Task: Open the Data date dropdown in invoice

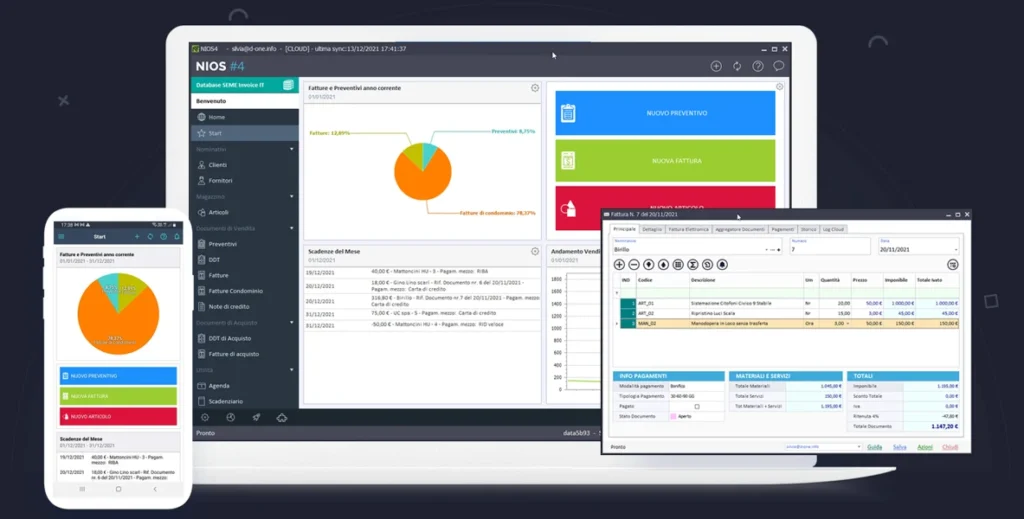Action: [955, 249]
